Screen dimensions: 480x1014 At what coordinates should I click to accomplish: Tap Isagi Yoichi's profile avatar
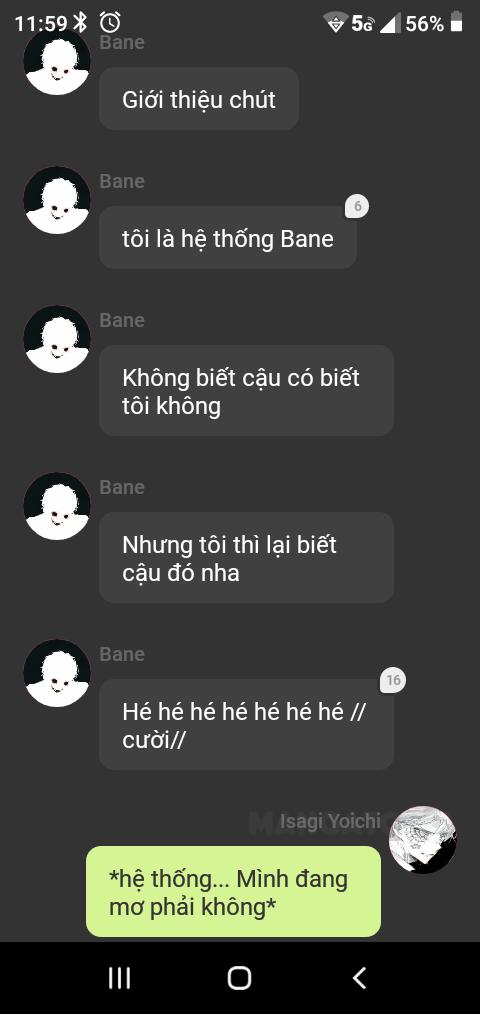pyautogui.click(x=422, y=840)
